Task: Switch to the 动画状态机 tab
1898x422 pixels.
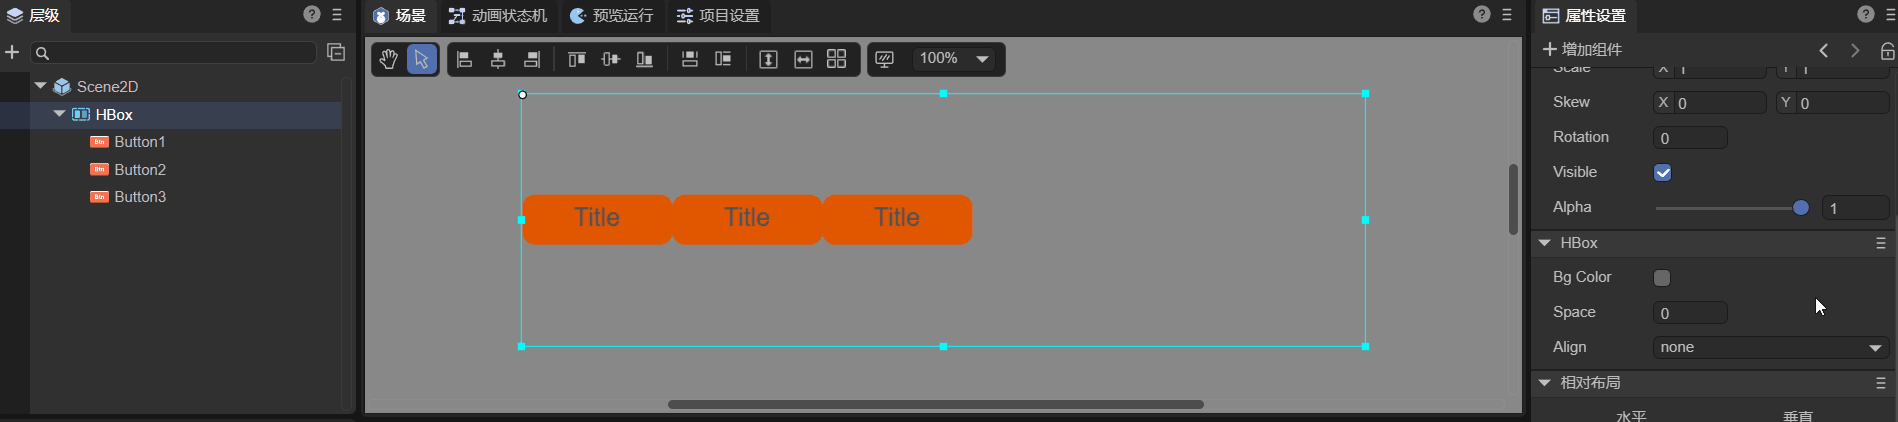Action: coord(498,16)
